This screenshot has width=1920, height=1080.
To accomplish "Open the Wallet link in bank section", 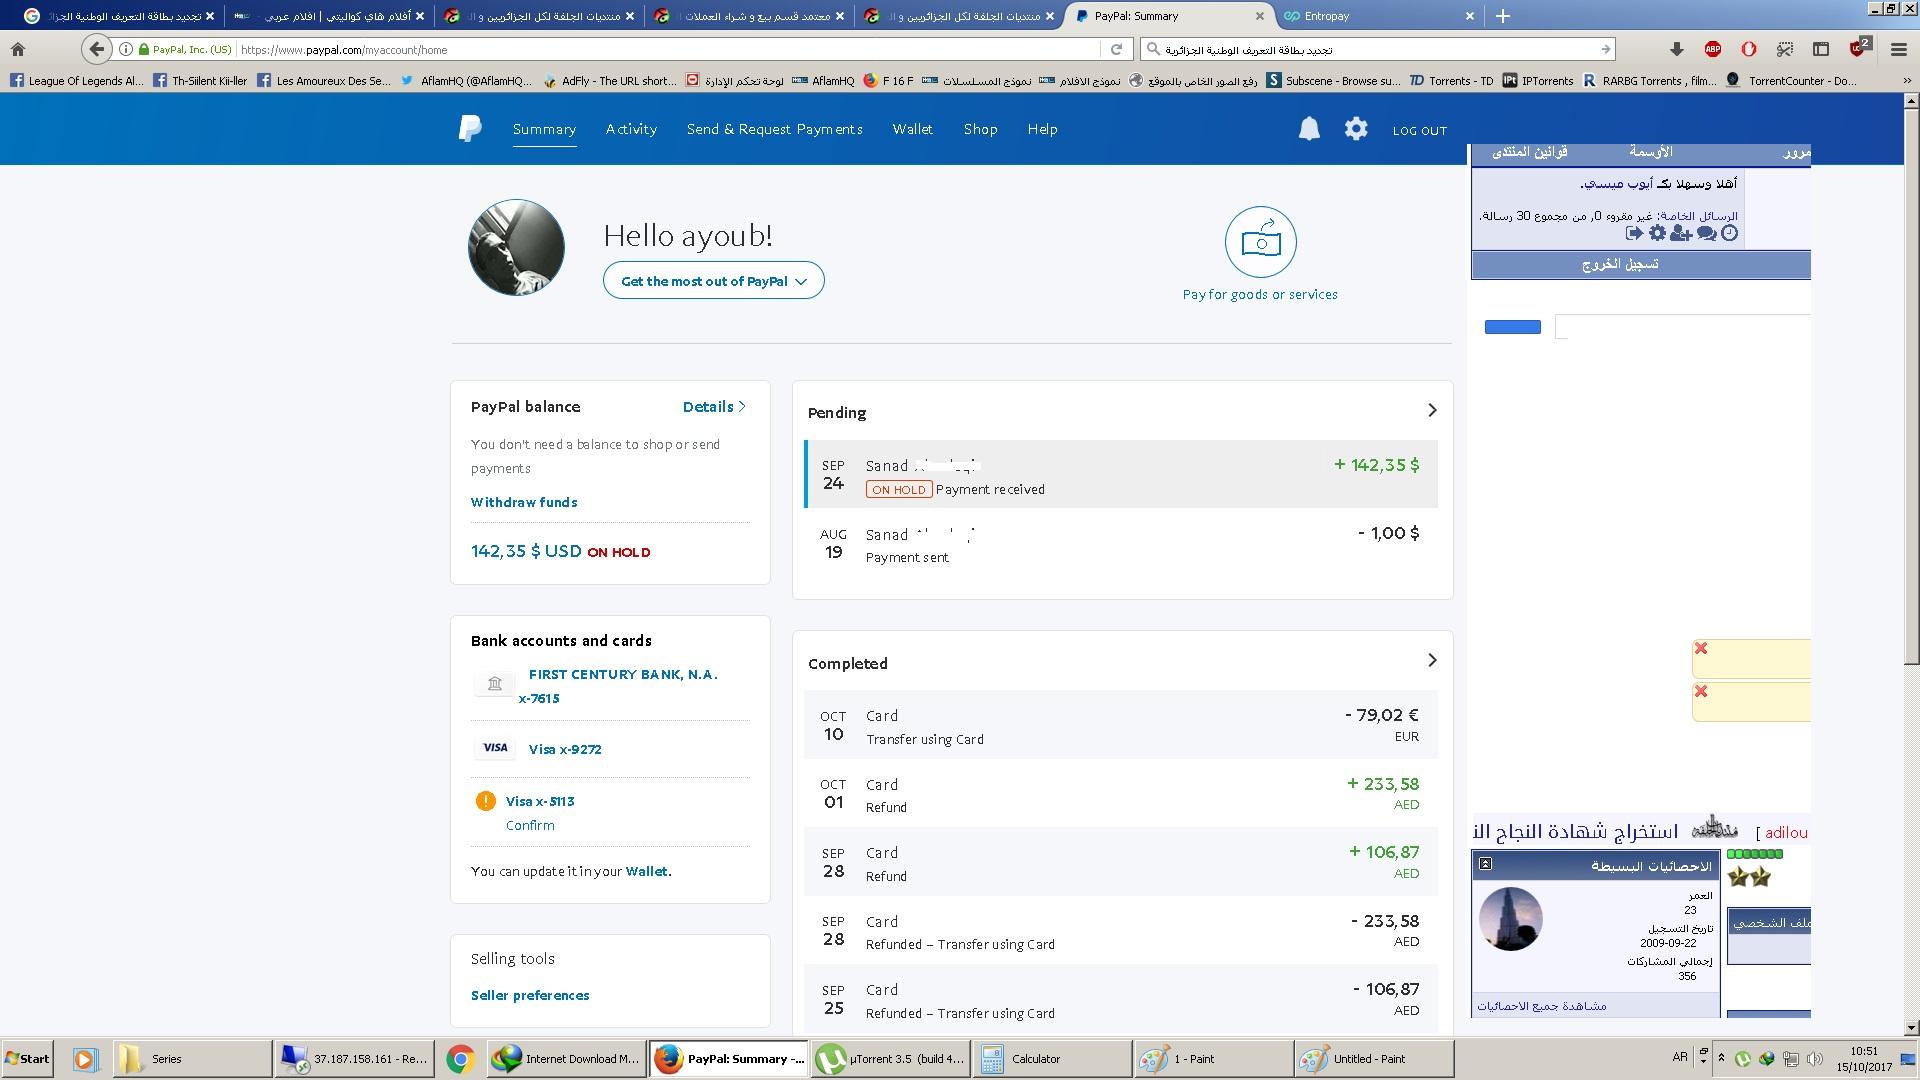I will pos(646,871).
